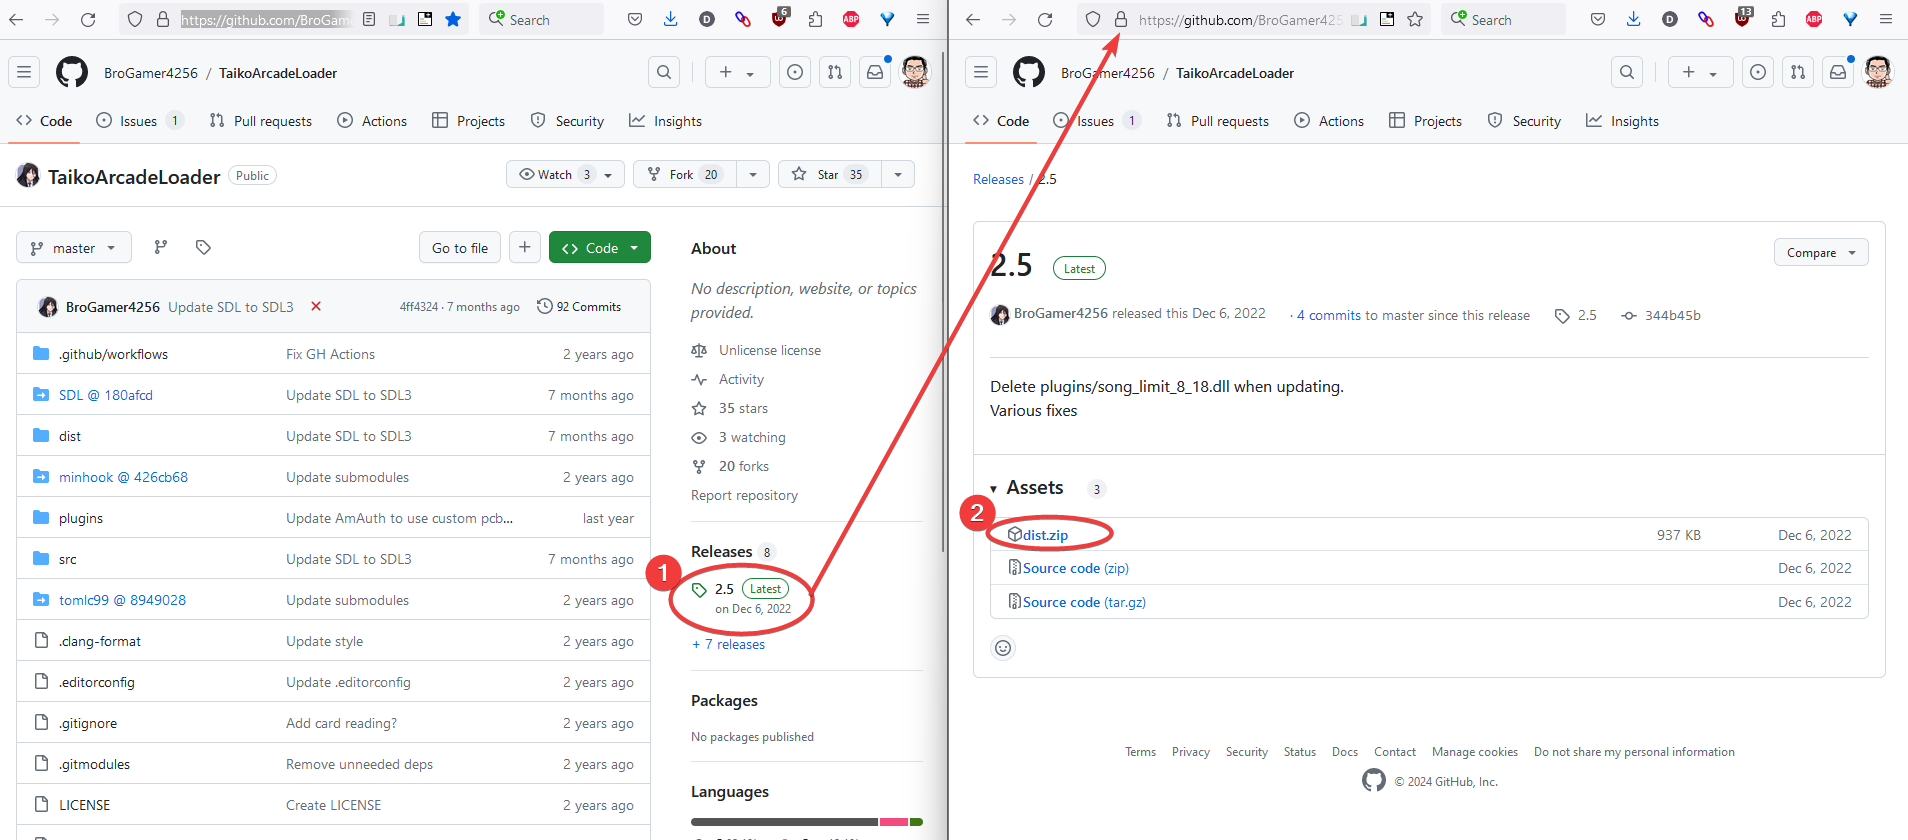Open Actions tab in the left window
The image size is (1908, 840).
click(x=372, y=121)
